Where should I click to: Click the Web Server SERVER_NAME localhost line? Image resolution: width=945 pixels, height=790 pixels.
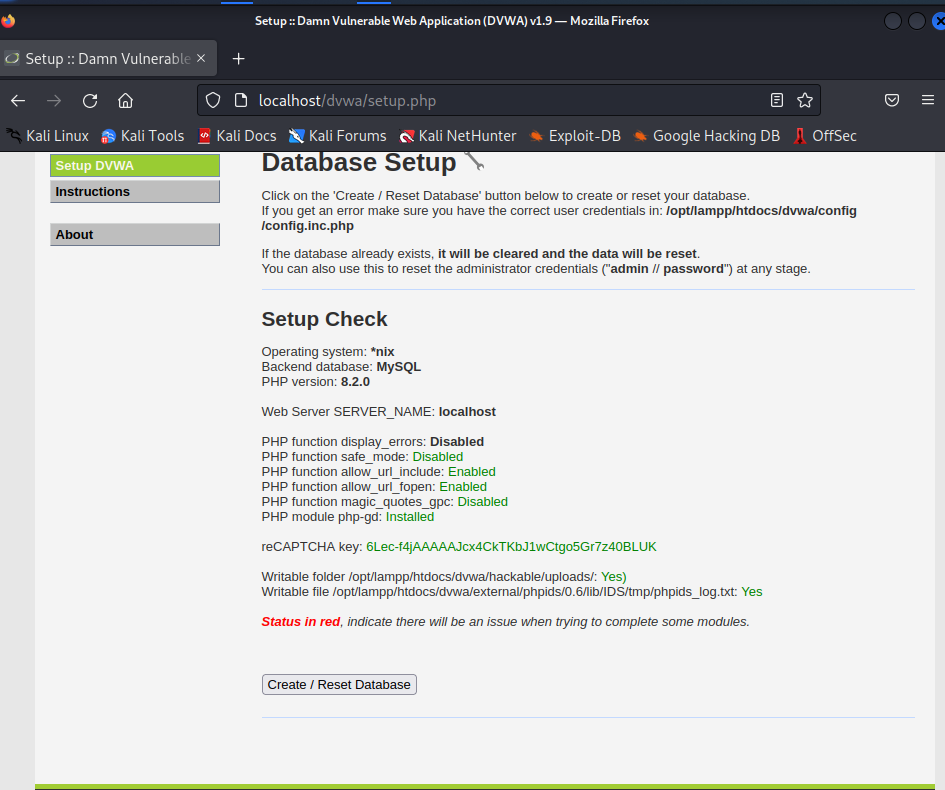[378, 412]
